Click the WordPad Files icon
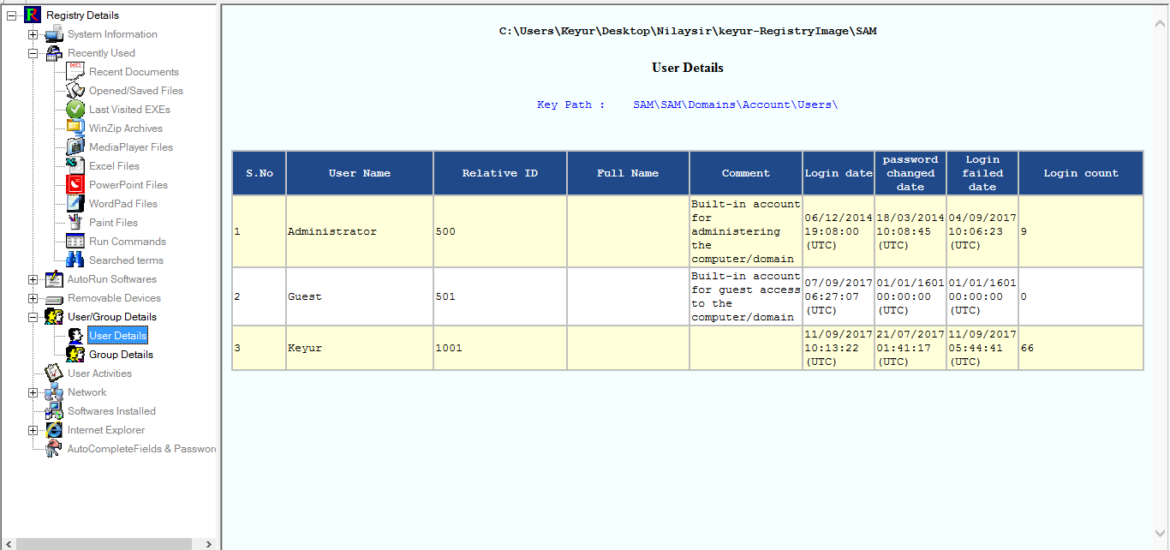1170x550 pixels. coord(76,204)
